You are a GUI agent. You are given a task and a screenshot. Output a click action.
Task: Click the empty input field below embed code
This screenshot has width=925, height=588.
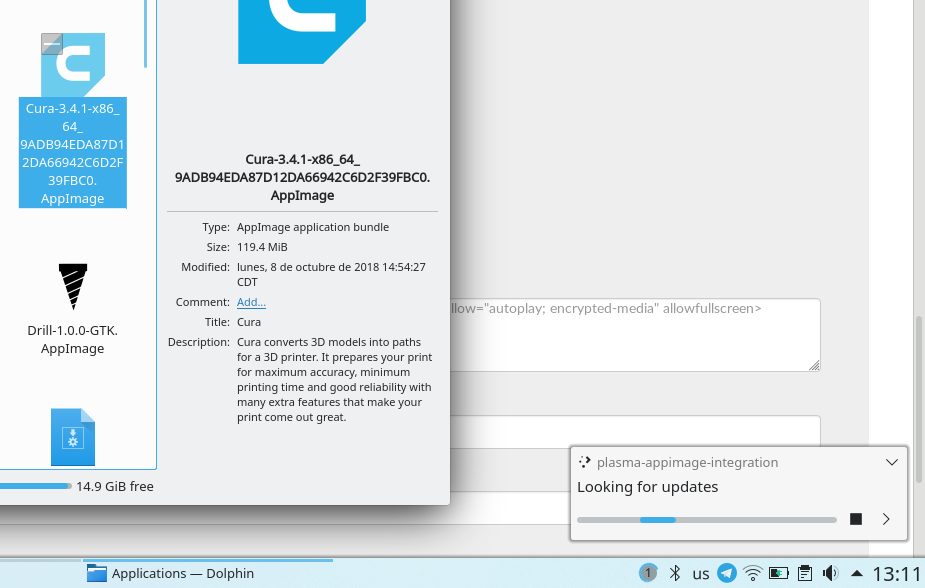(x=635, y=432)
